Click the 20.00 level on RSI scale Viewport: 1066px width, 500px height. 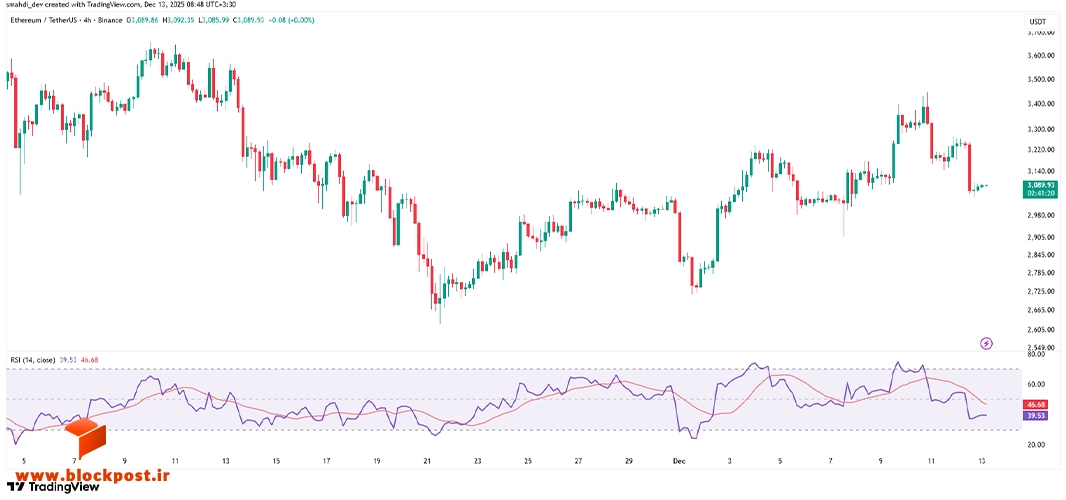(x=1037, y=444)
